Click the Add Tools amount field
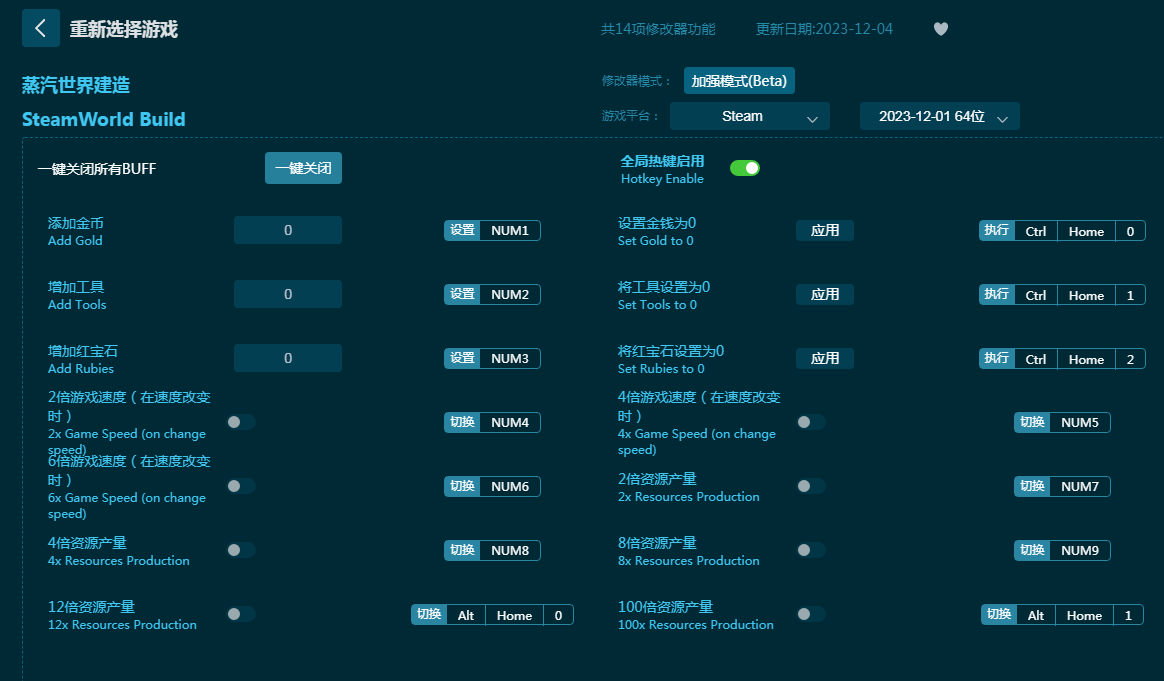The image size is (1164, 681). 288,294
